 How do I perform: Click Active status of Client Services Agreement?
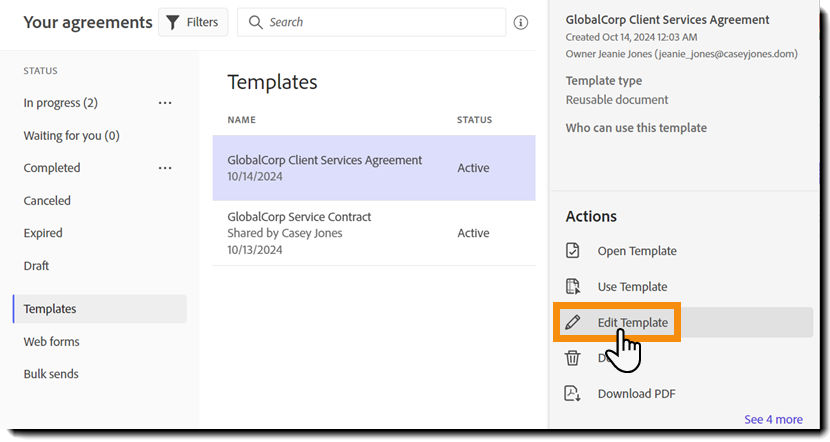[473, 168]
